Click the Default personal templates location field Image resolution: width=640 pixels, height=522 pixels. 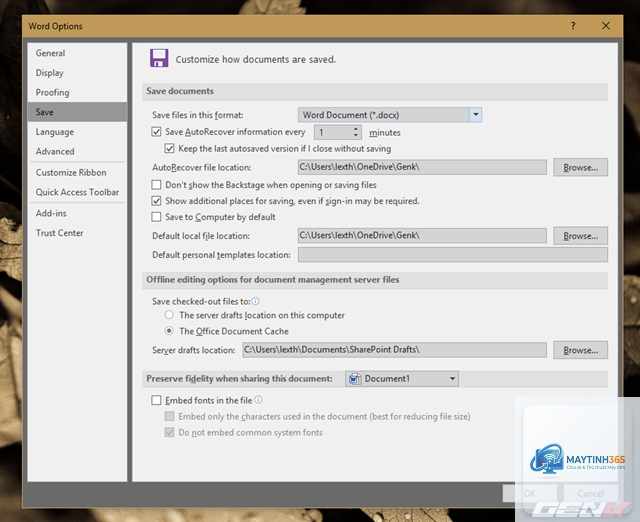(453, 255)
